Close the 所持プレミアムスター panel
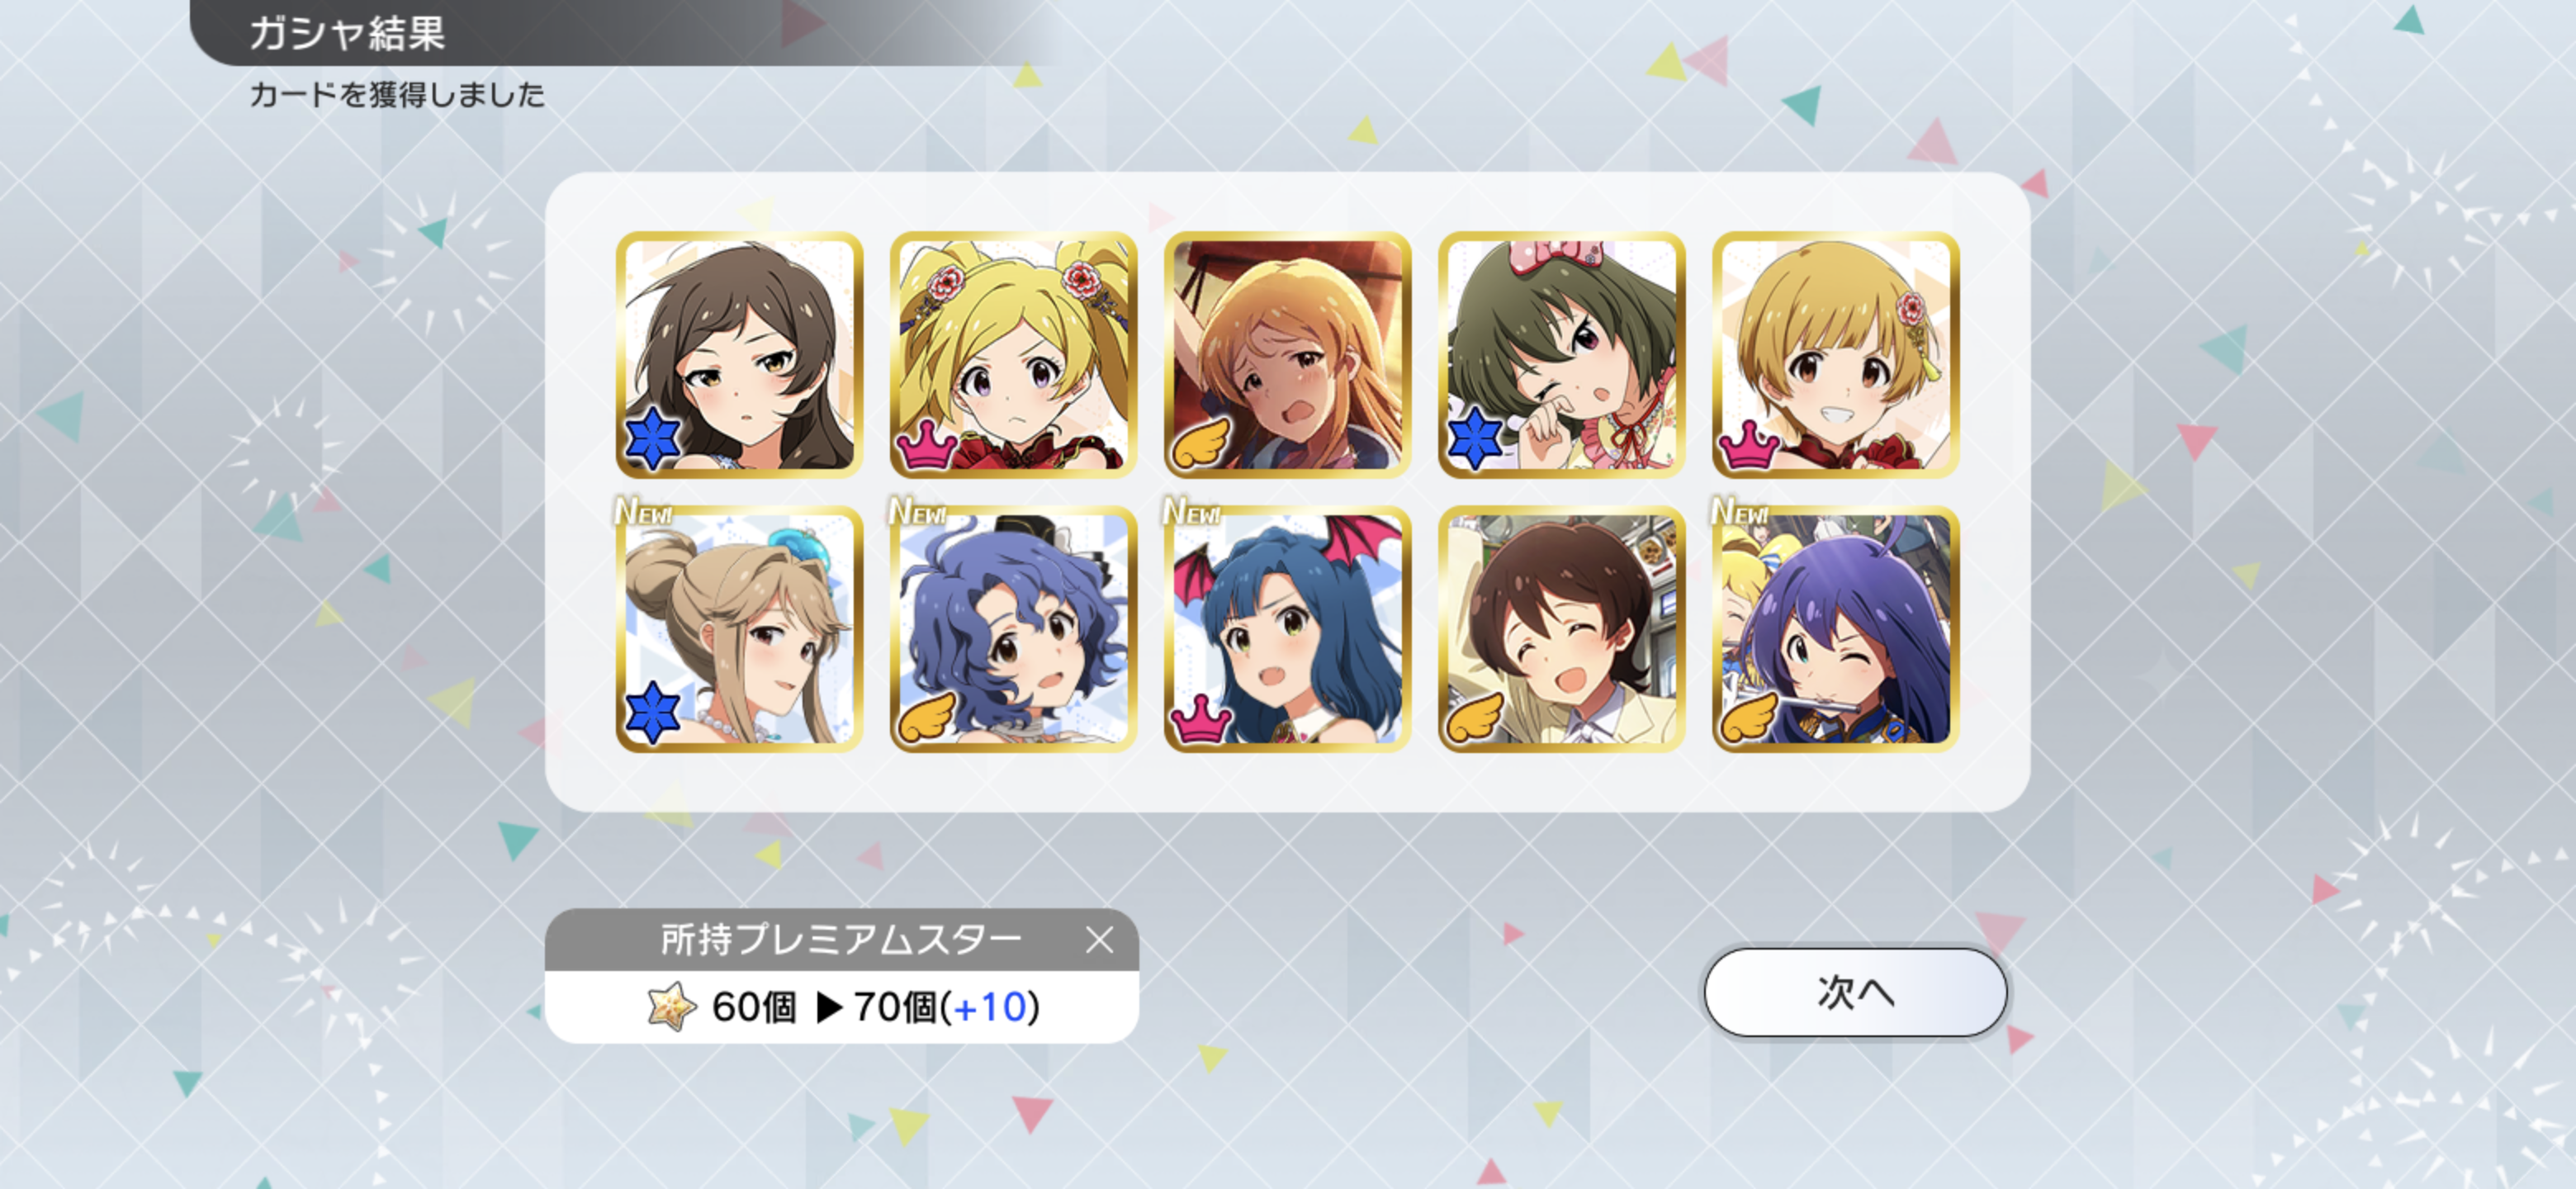This screenshot has width=2576, height=1189. [x=1099, y=940]
